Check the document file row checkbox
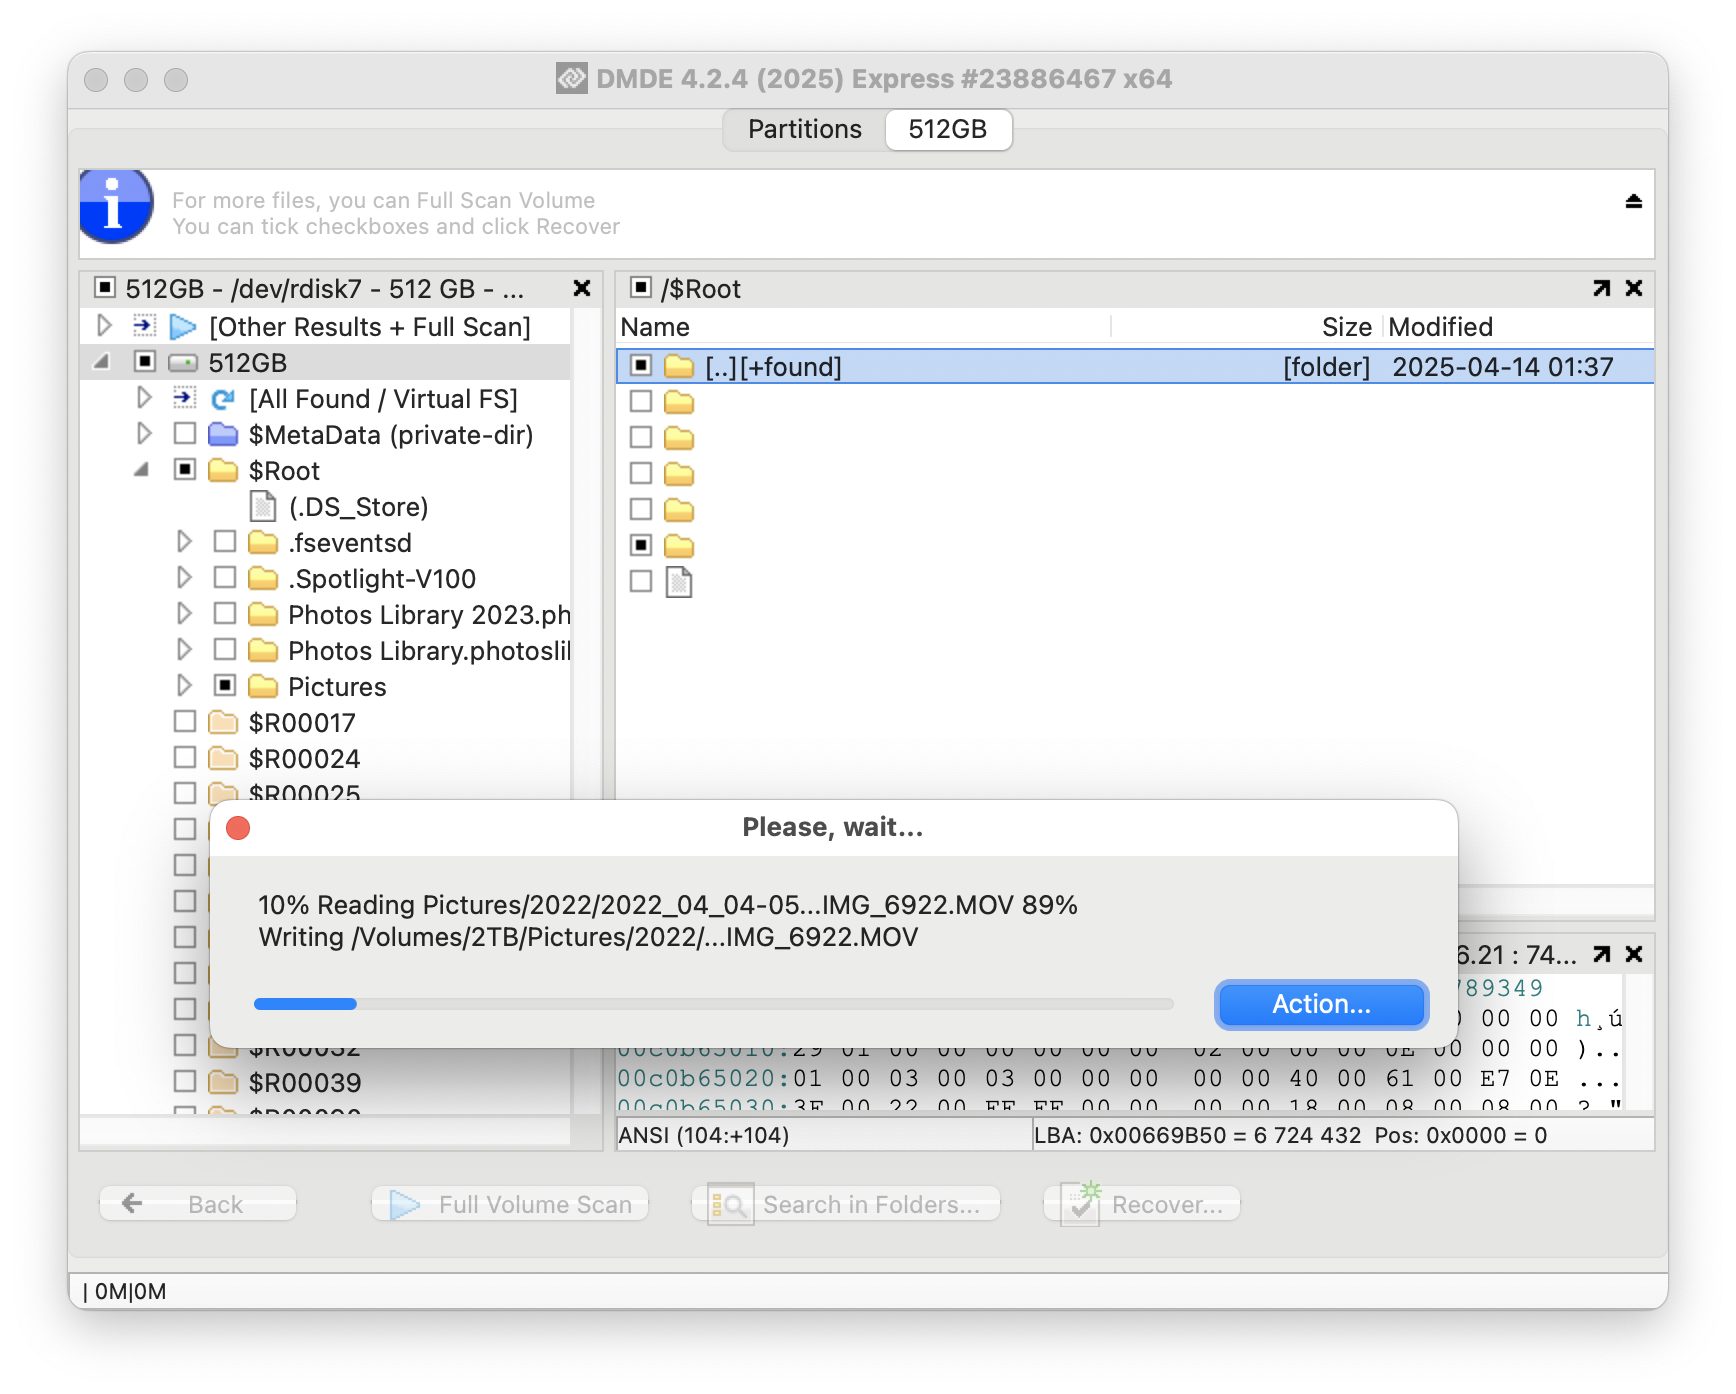The height and width of the screenshot is (1394, 1736). pos(641,581)
